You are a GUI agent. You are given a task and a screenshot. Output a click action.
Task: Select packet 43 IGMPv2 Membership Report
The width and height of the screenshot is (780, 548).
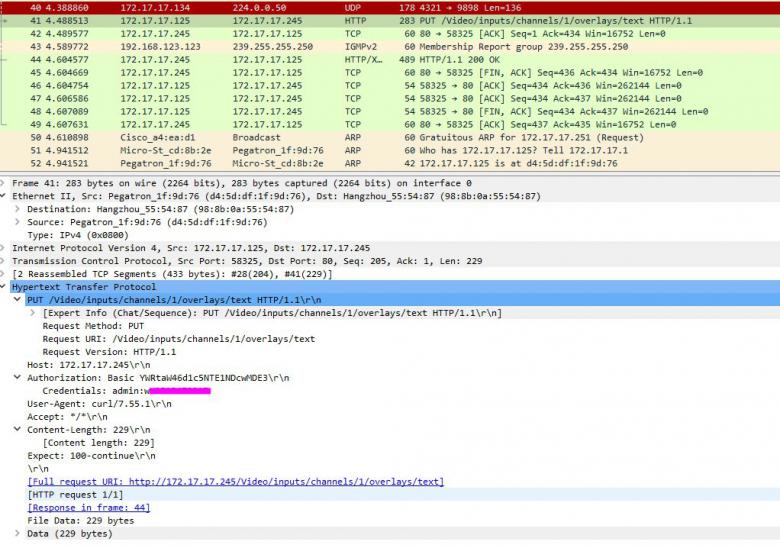pyautogui.click(x=390, y=46)
